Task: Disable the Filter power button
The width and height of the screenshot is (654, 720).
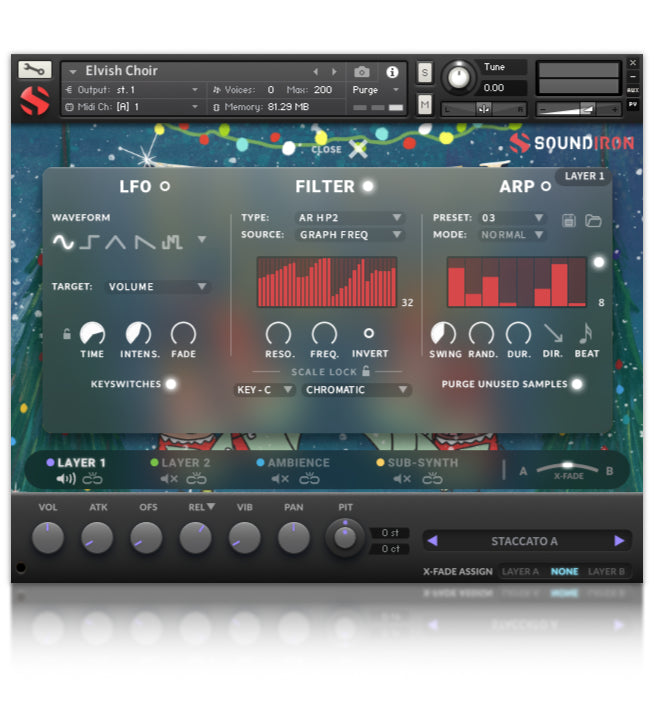Action: 368,186
